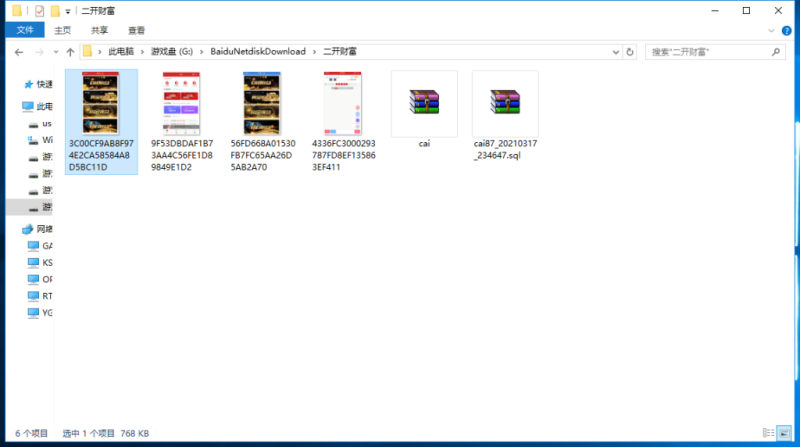Open the 文件 menu
Viewport: 800px width, 447px height.
click(x=24, y=30)
